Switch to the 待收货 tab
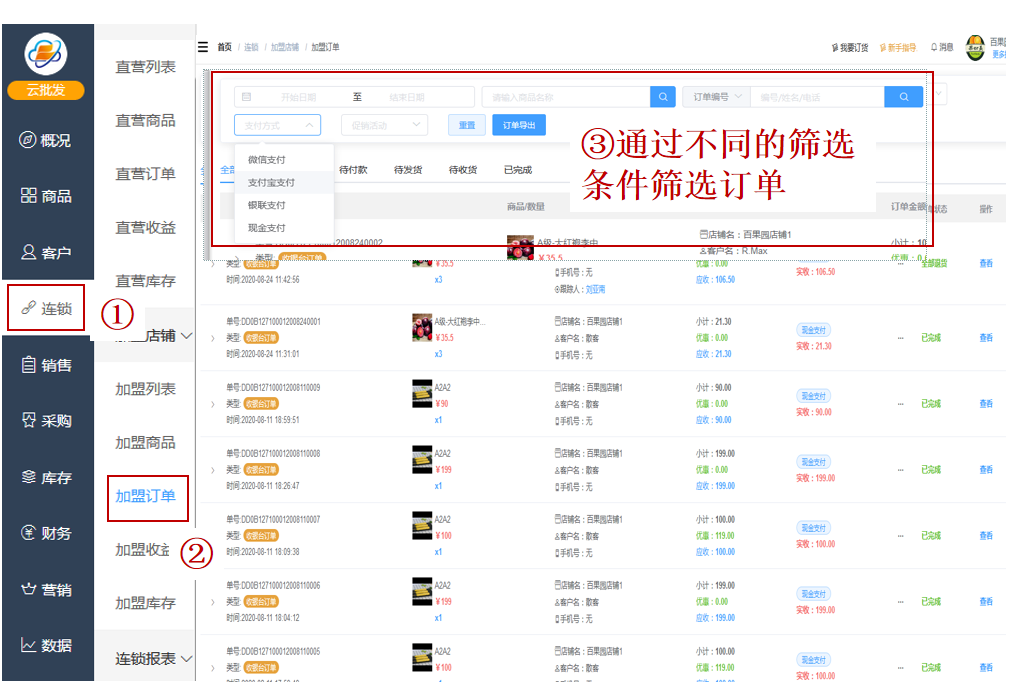This screenshot has width=1011, height=693. coord(463,170)
